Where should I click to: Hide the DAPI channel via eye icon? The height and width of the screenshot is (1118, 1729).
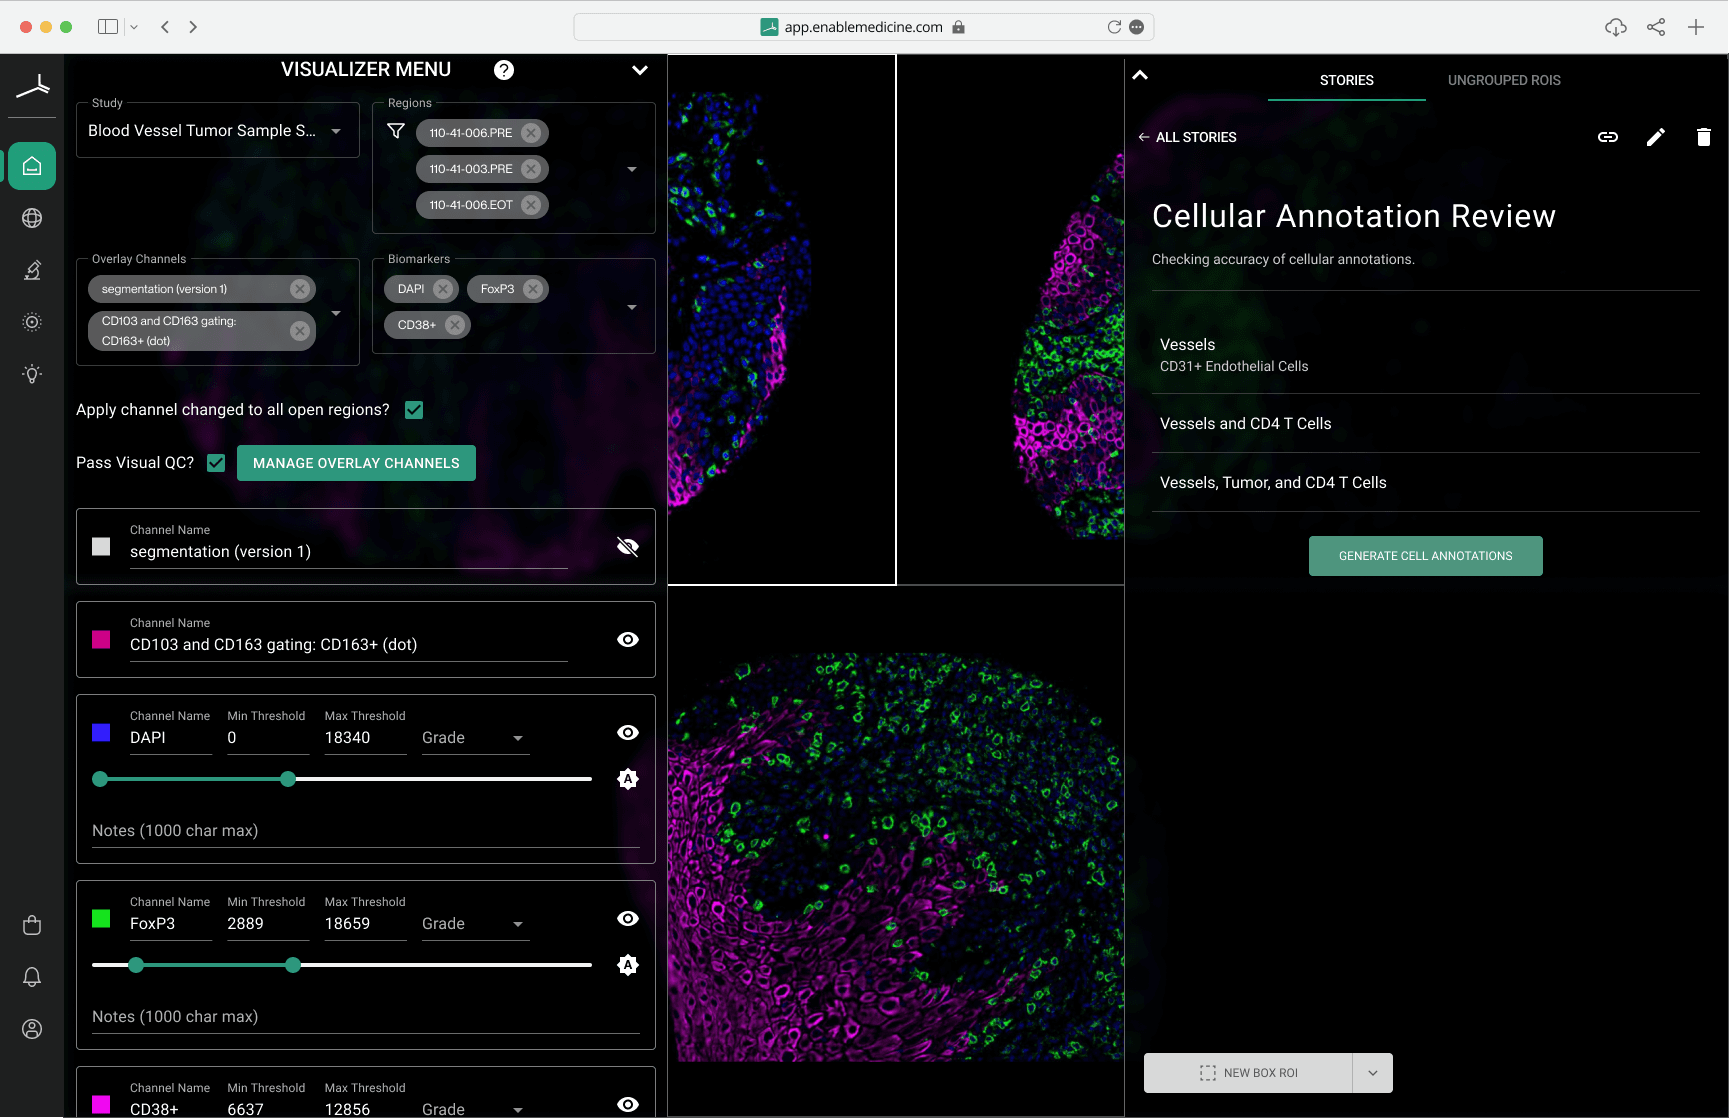coord(628,733)
